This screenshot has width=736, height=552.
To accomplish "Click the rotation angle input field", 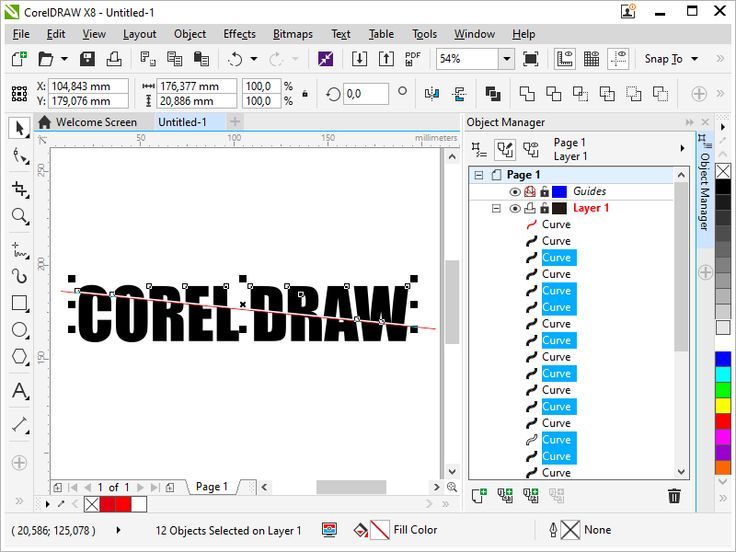I will (x=365, y=94).
